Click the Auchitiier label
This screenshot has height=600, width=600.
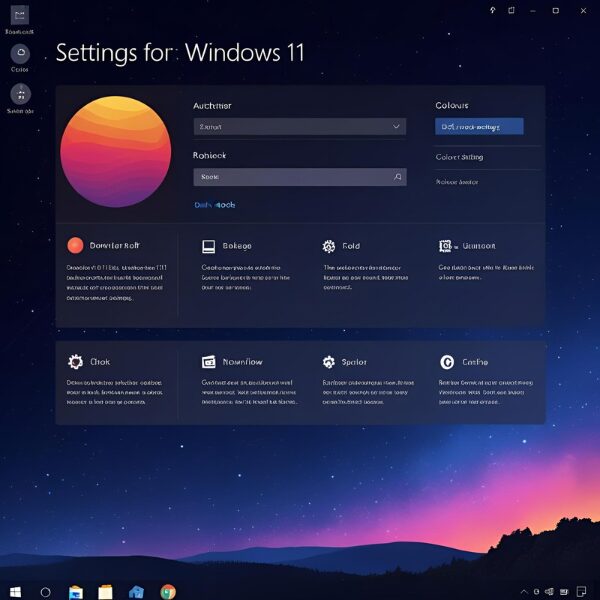coord(212,106)
